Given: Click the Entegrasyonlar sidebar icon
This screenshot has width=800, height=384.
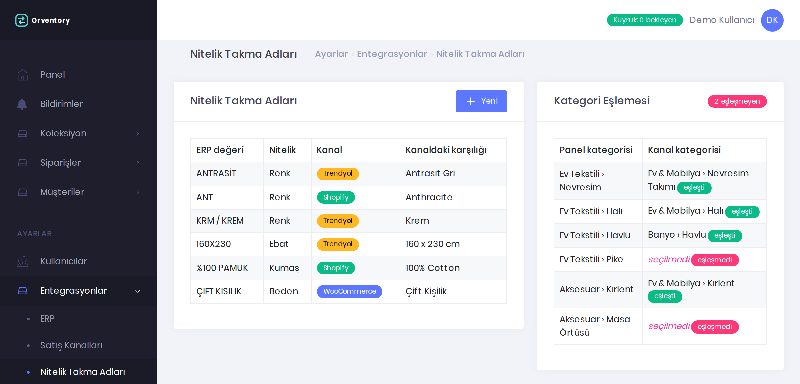Looking at the screenshot, I should (22, 291).
